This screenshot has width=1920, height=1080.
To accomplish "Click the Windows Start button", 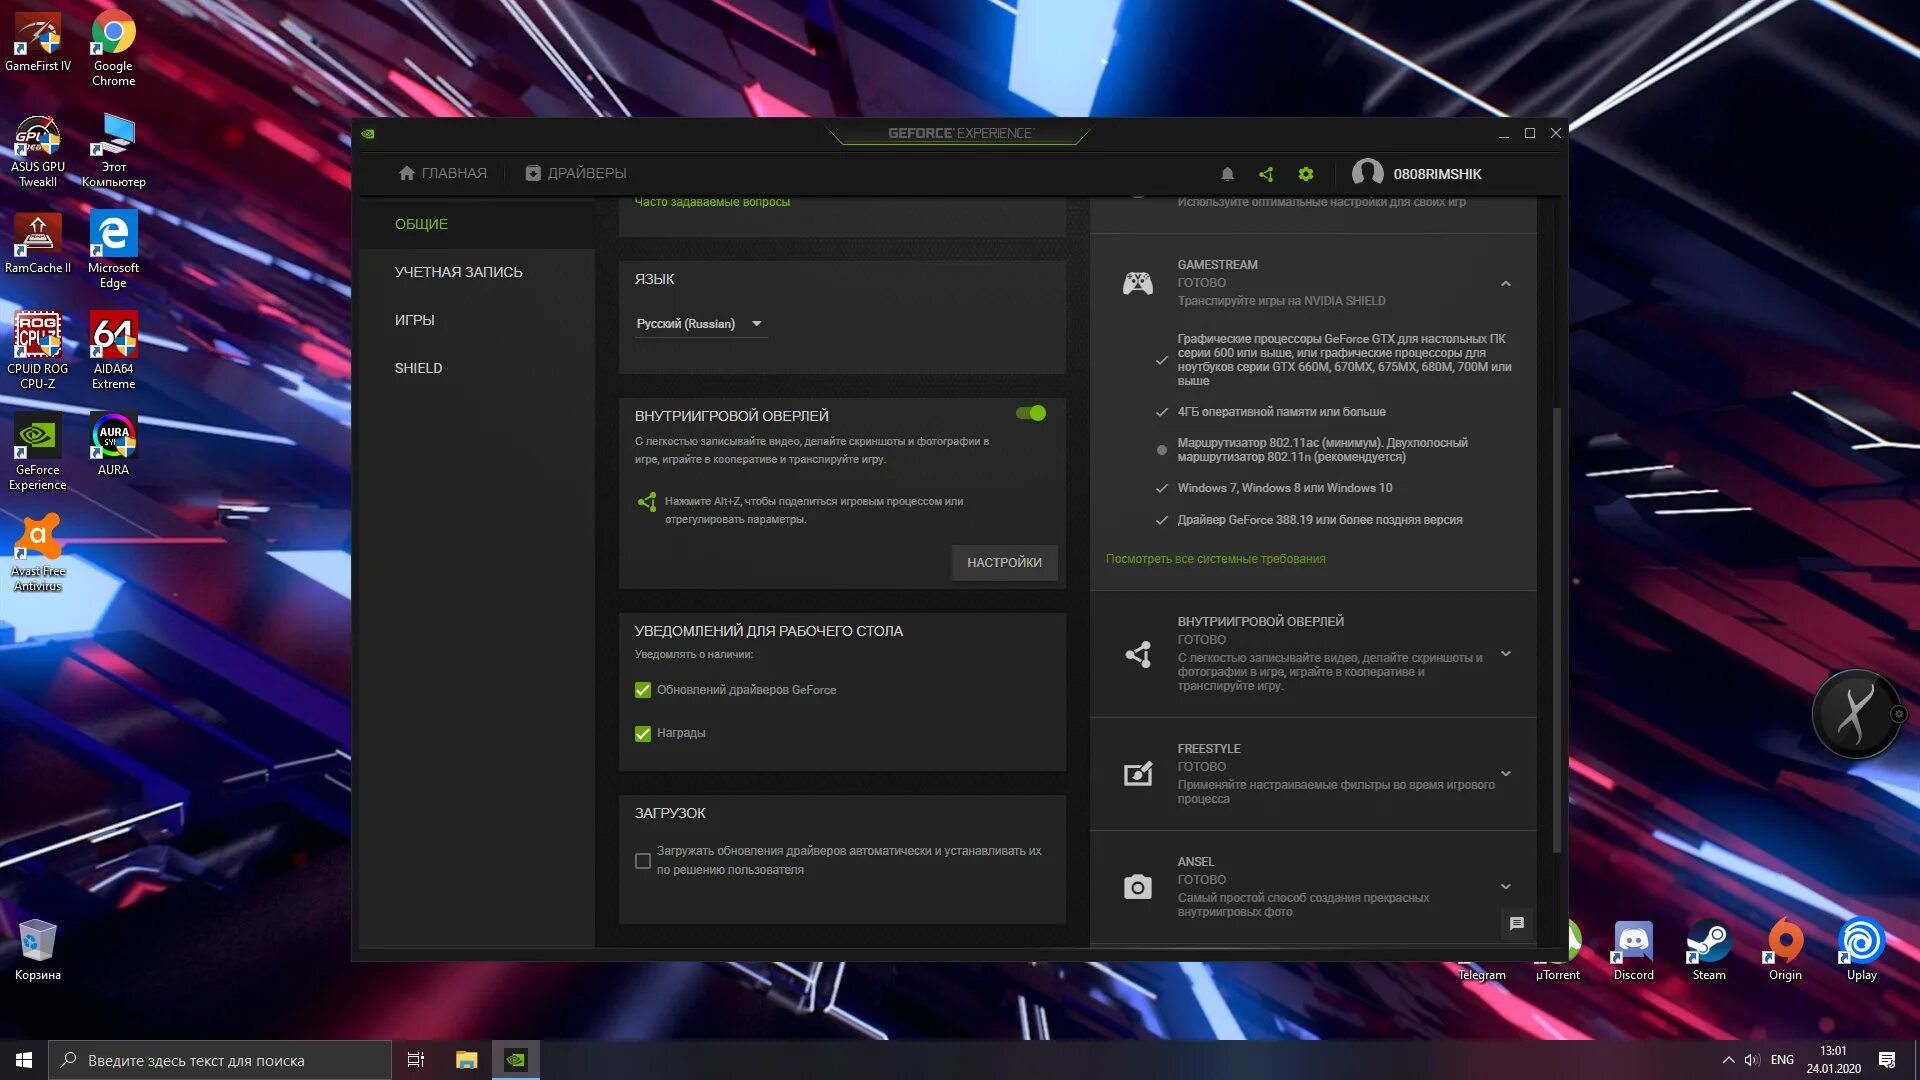I will tap(24, 1060).
